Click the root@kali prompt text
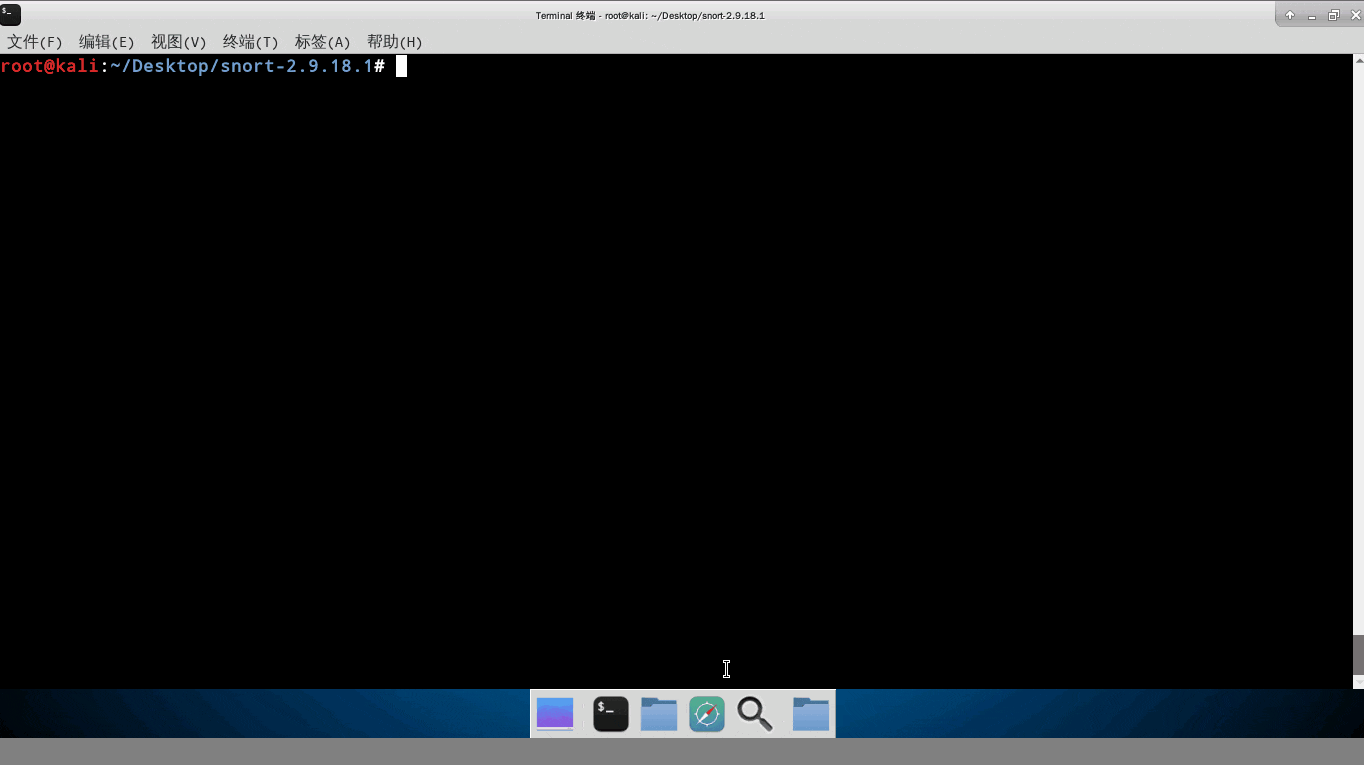Screen dimensions: 1364x765 point(50,66)
